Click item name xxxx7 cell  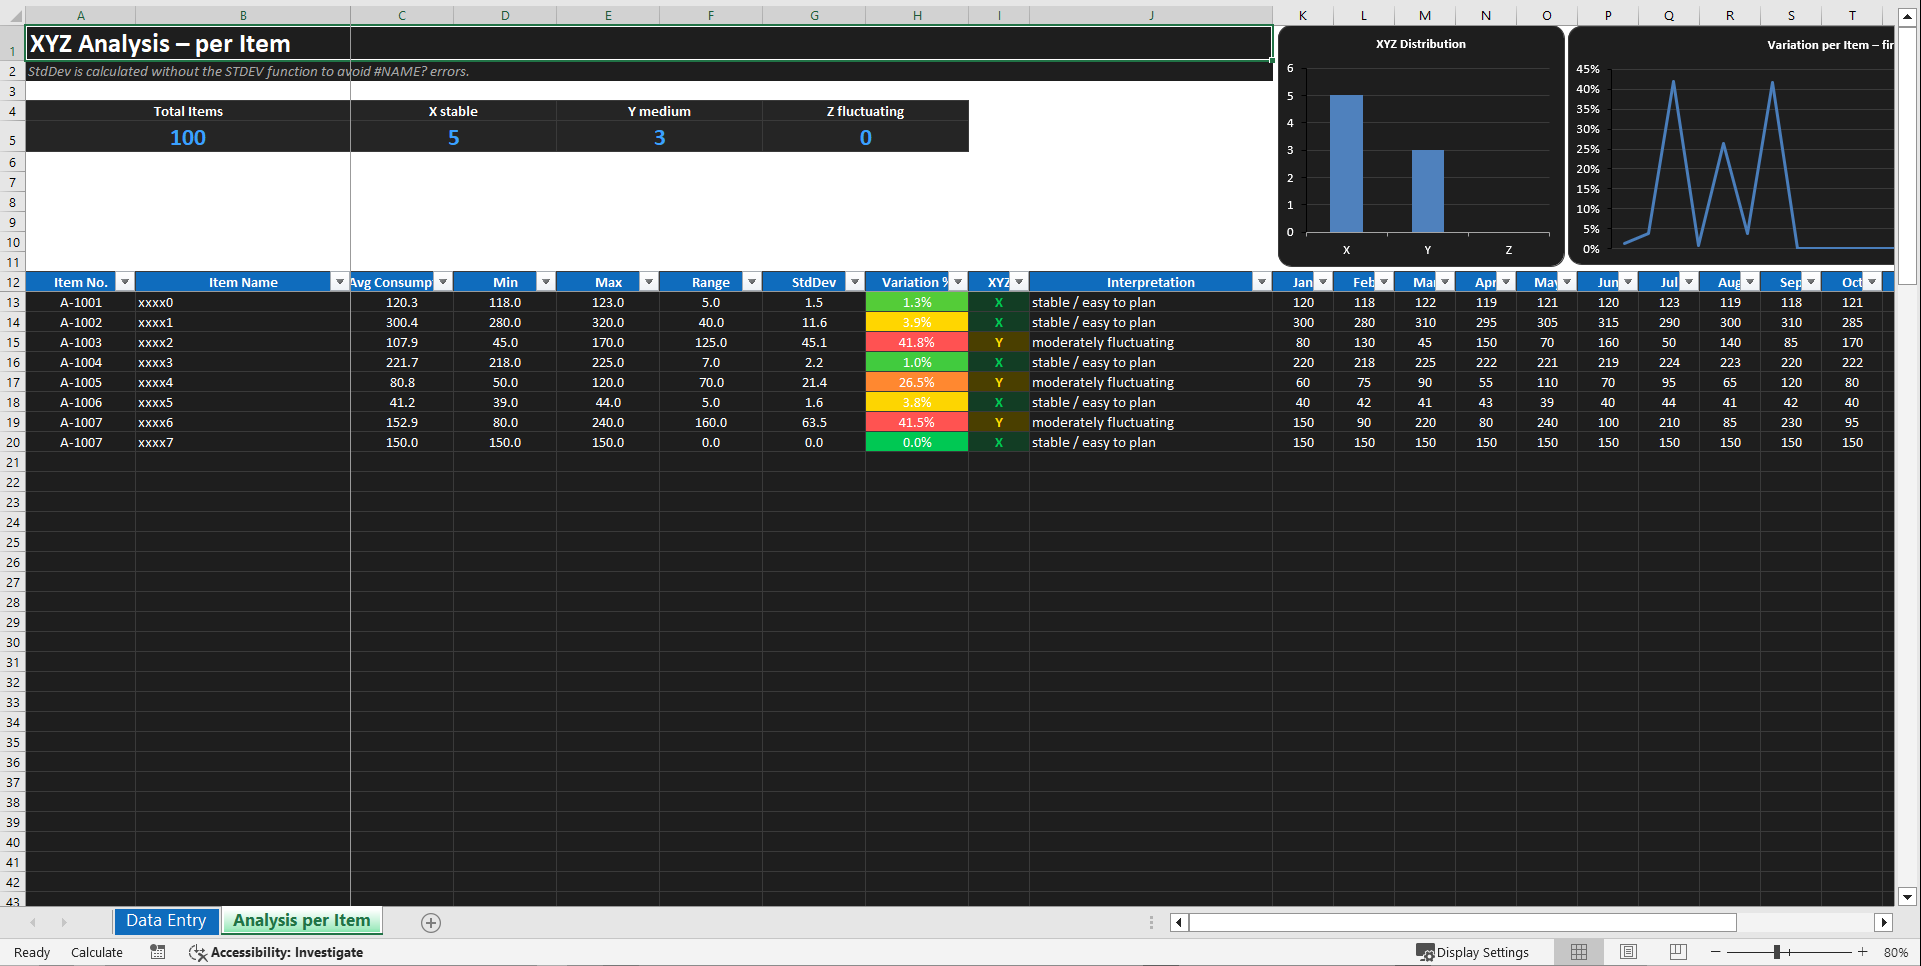(x=243, y=442)
